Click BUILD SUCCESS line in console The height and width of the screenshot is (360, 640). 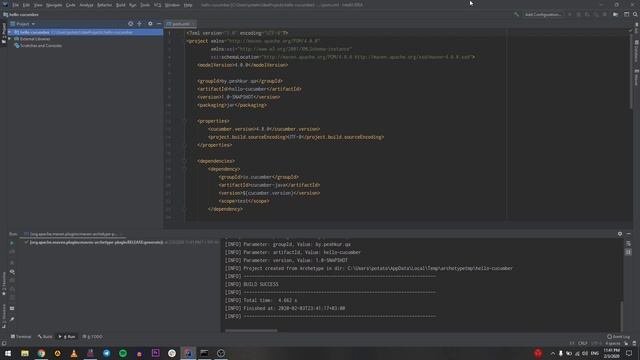click(261, 284)
